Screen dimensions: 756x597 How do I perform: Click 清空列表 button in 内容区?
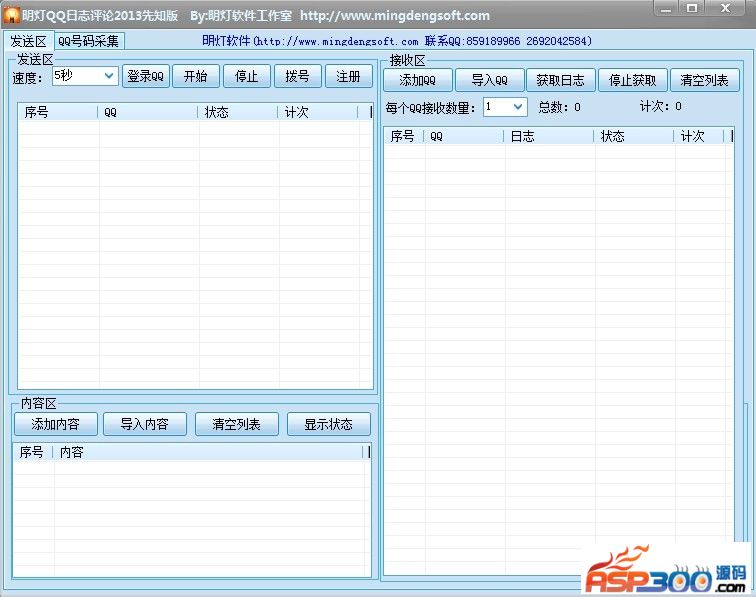pos(237,424)
